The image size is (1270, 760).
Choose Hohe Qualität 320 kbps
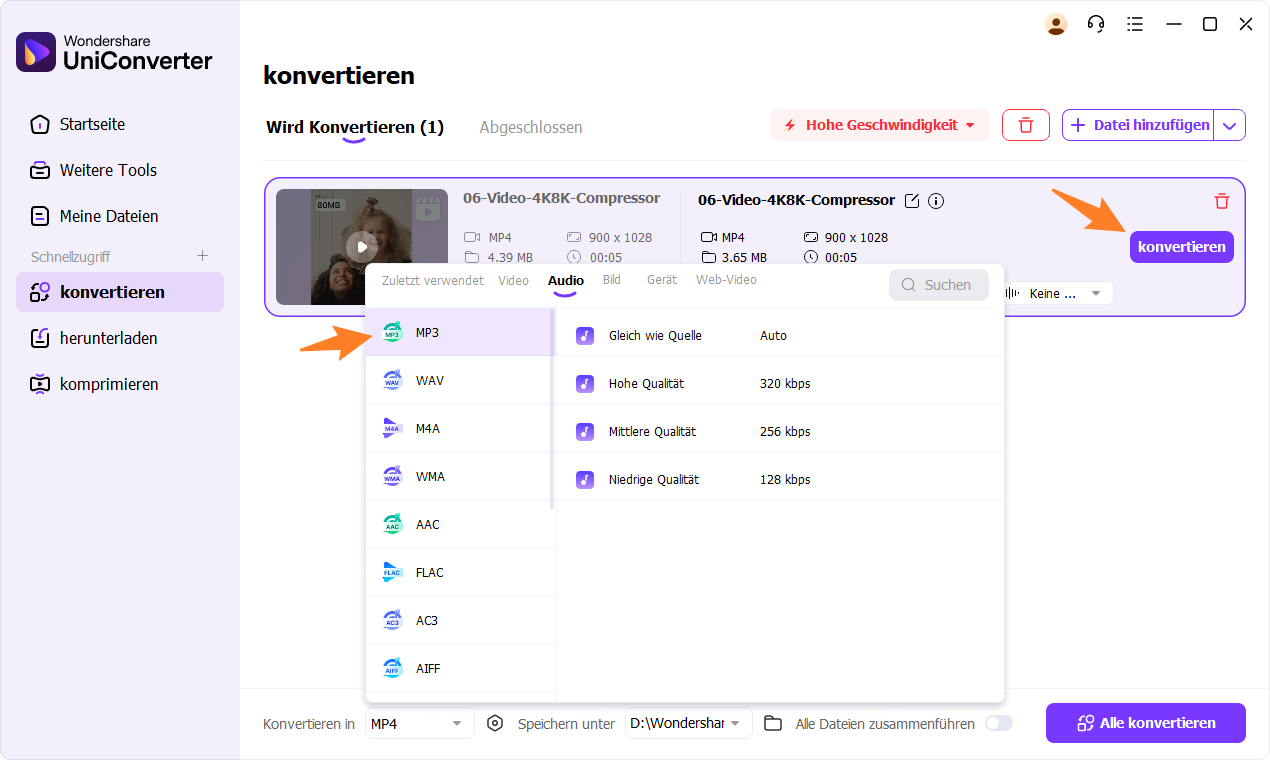pyautogui.click(x=780, y=384)
